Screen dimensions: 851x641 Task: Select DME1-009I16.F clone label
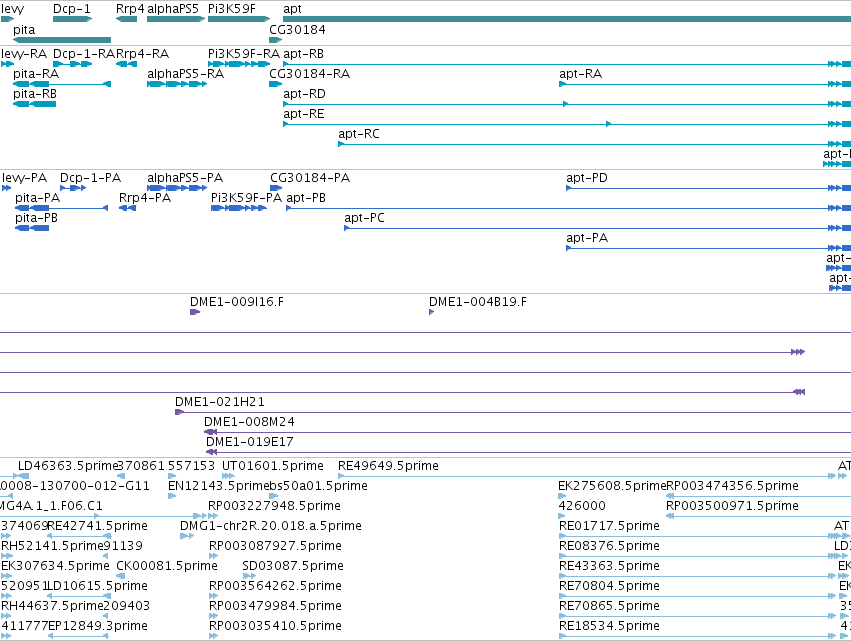(x=237, y=302)
